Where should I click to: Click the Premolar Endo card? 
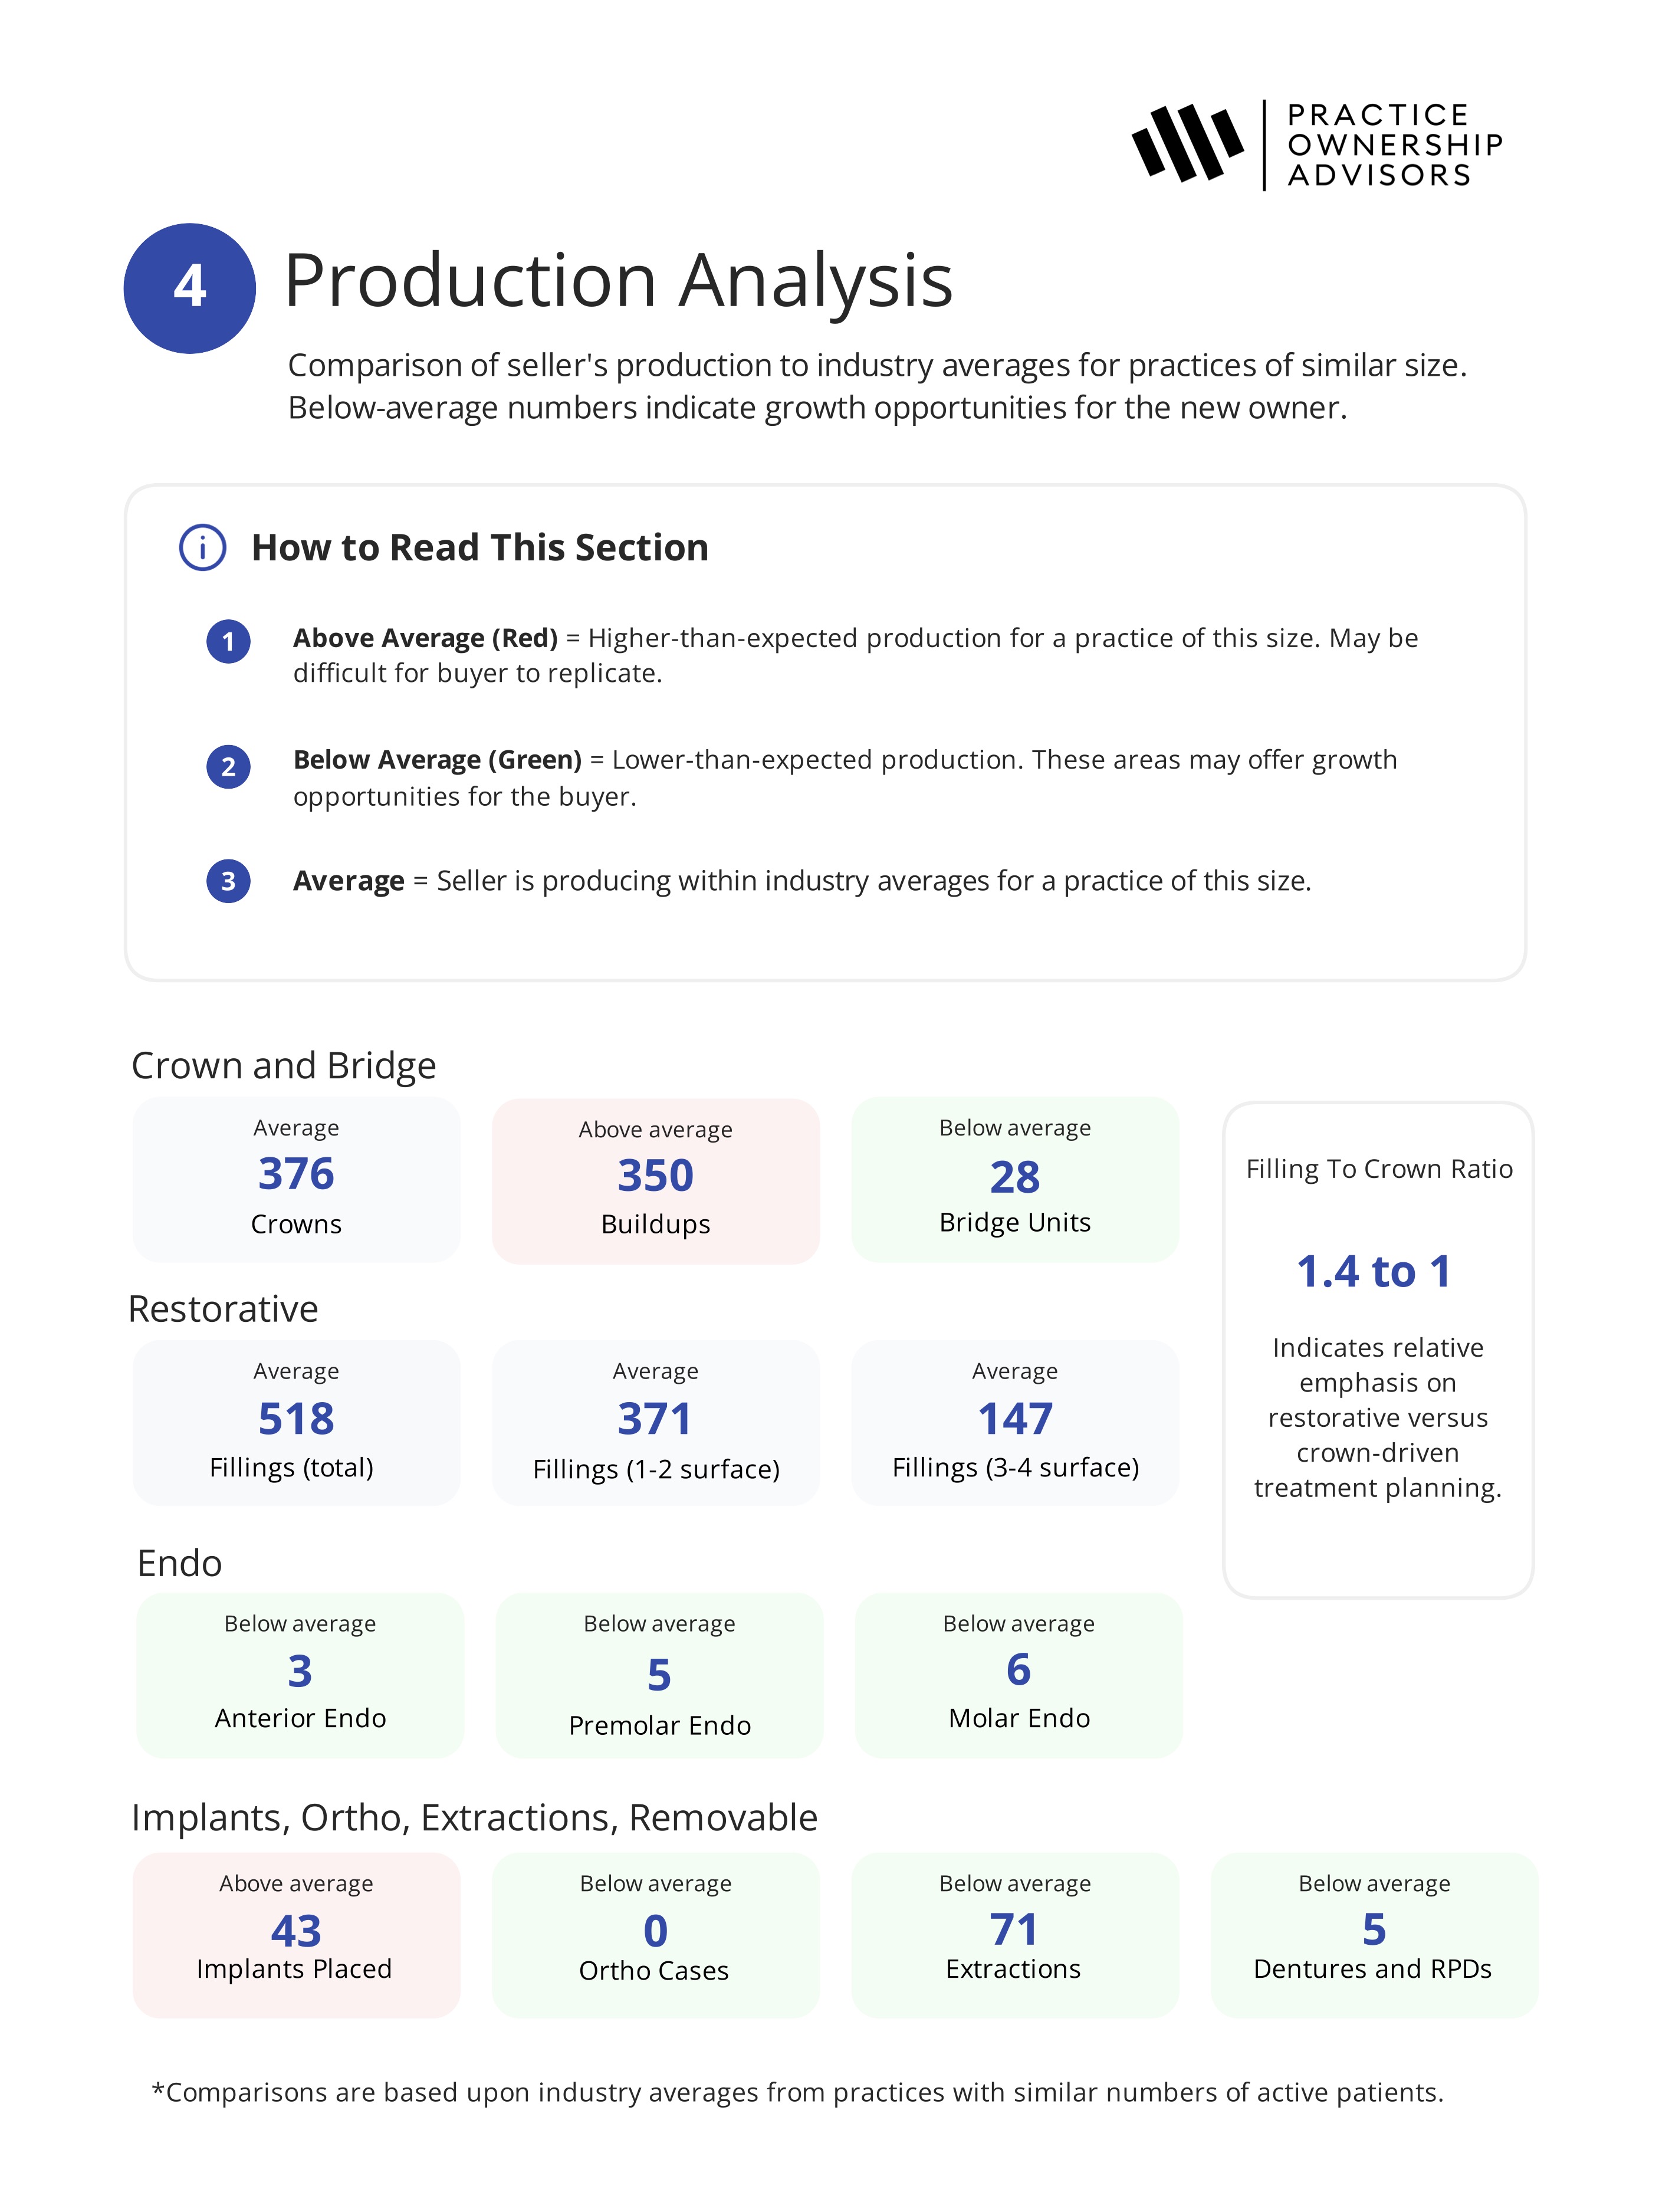tap(659, 1675)
